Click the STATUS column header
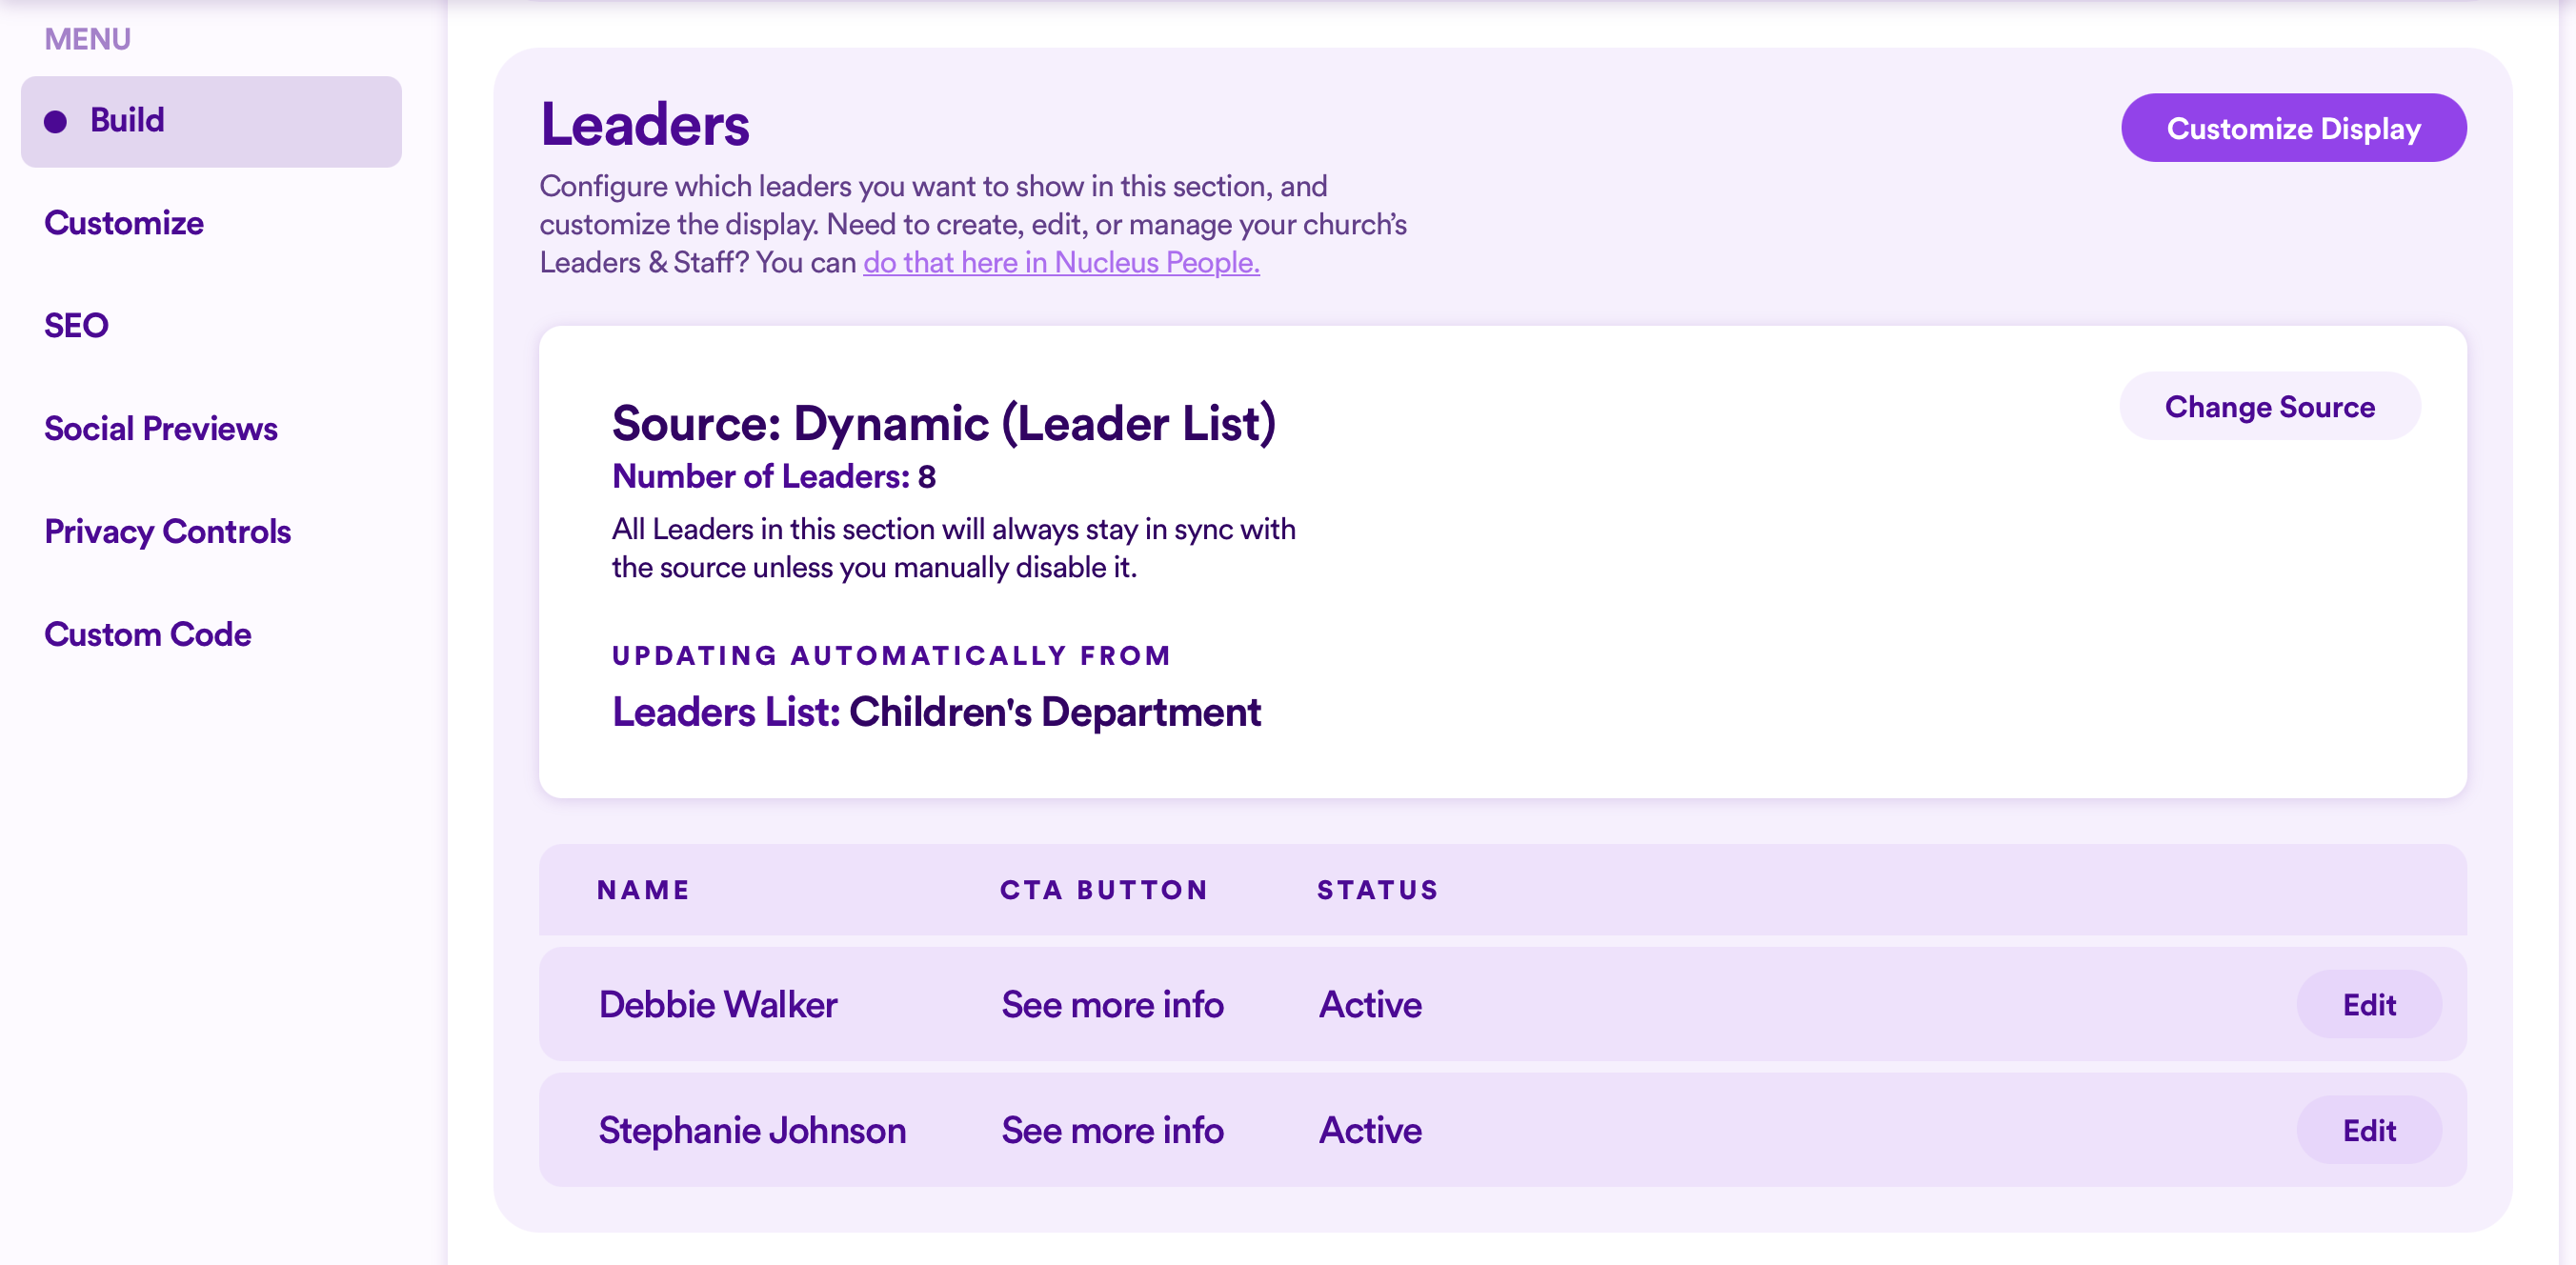The image size is (2576, 1265). coord(1377,890)
